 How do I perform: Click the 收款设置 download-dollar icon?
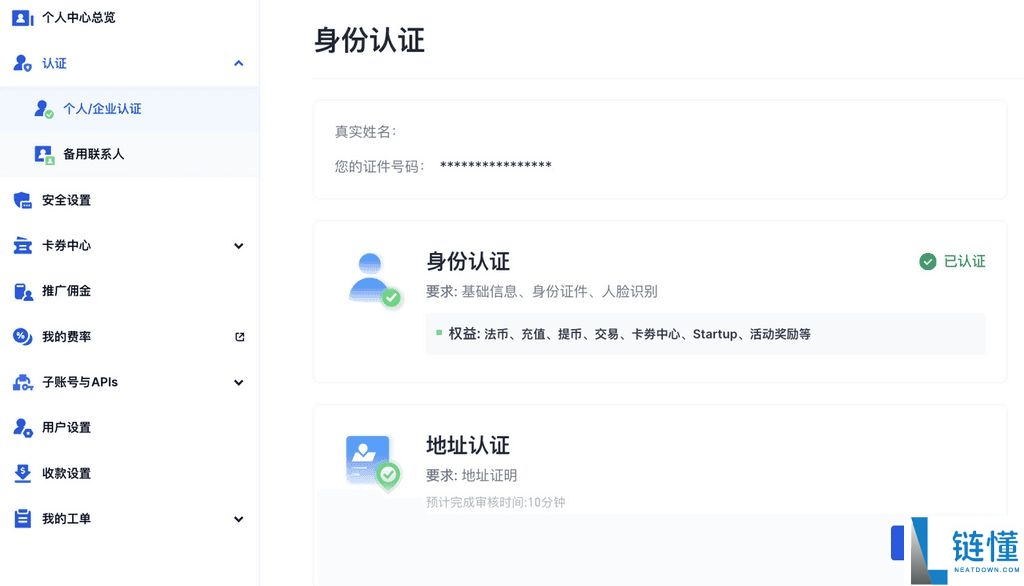coord(22,473)
